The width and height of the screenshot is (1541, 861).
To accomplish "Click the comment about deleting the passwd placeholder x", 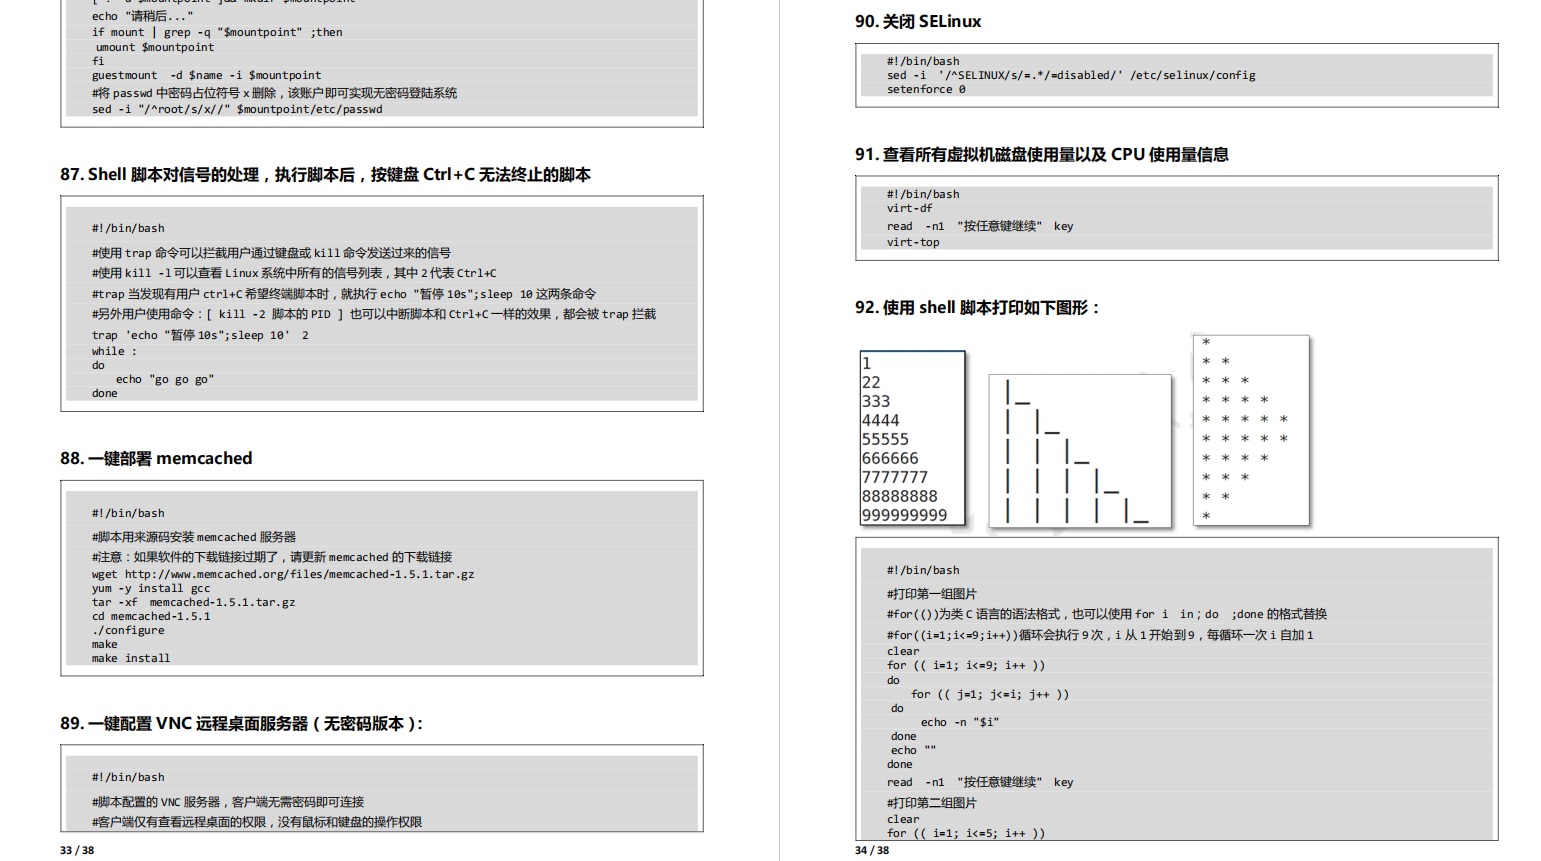I will 274,93.
